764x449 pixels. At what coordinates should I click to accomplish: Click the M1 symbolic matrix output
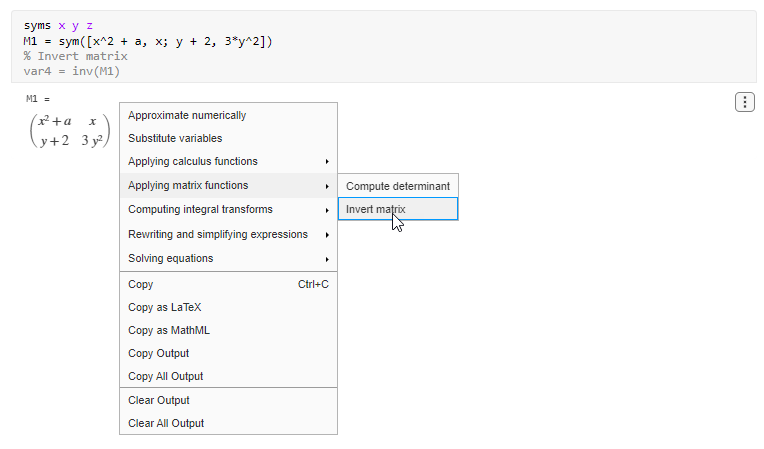[x=69, y=131]
